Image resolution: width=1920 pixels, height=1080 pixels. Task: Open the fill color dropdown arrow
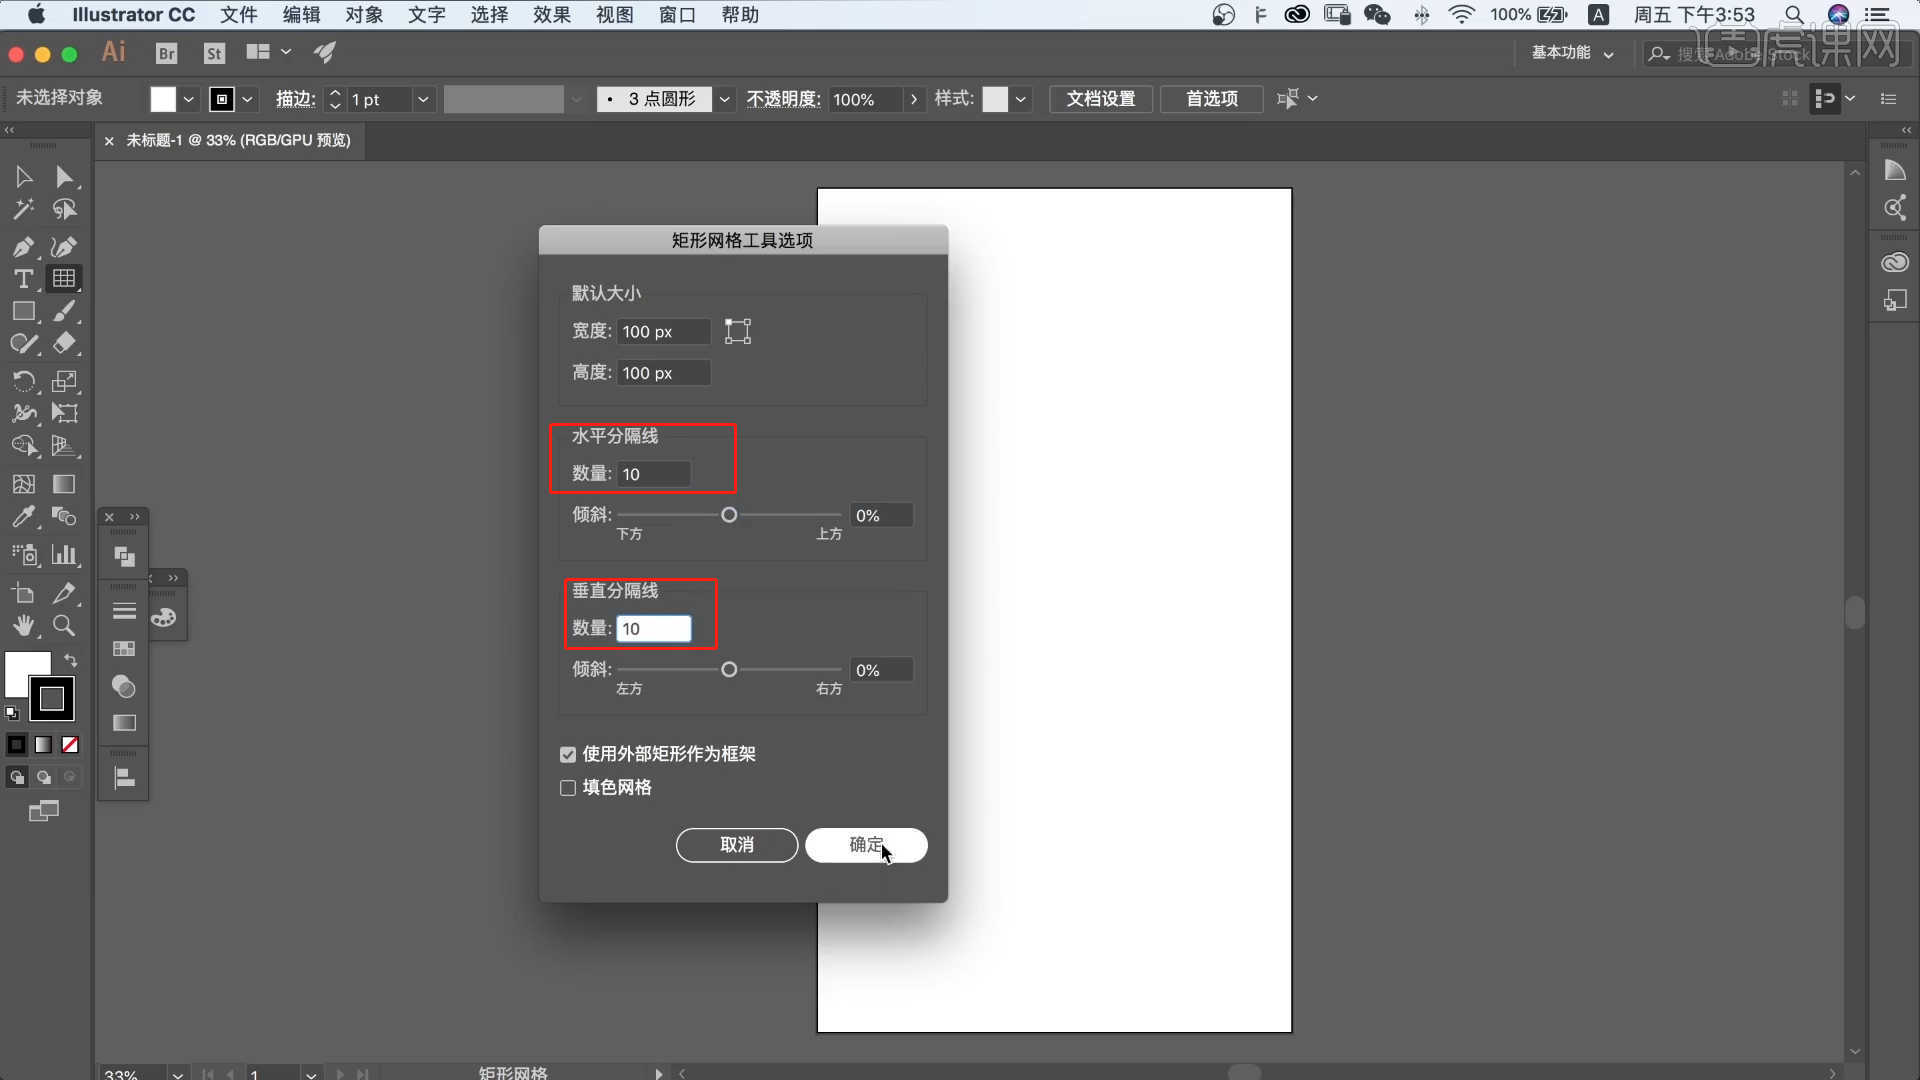tap(188, 99)
